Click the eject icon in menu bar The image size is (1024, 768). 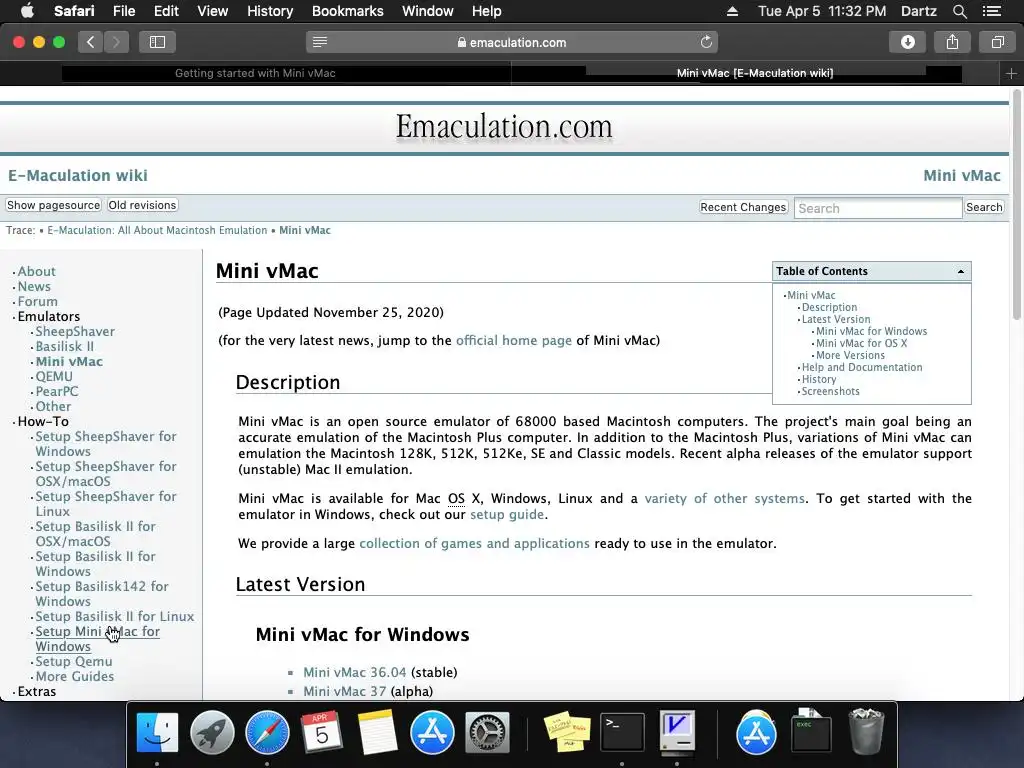click(732, 11)
